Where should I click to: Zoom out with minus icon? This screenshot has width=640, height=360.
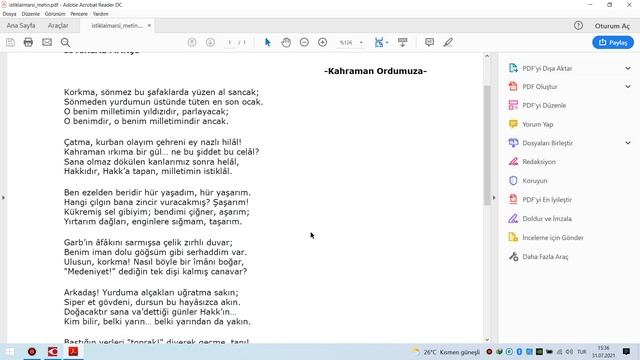pos(304,42)
